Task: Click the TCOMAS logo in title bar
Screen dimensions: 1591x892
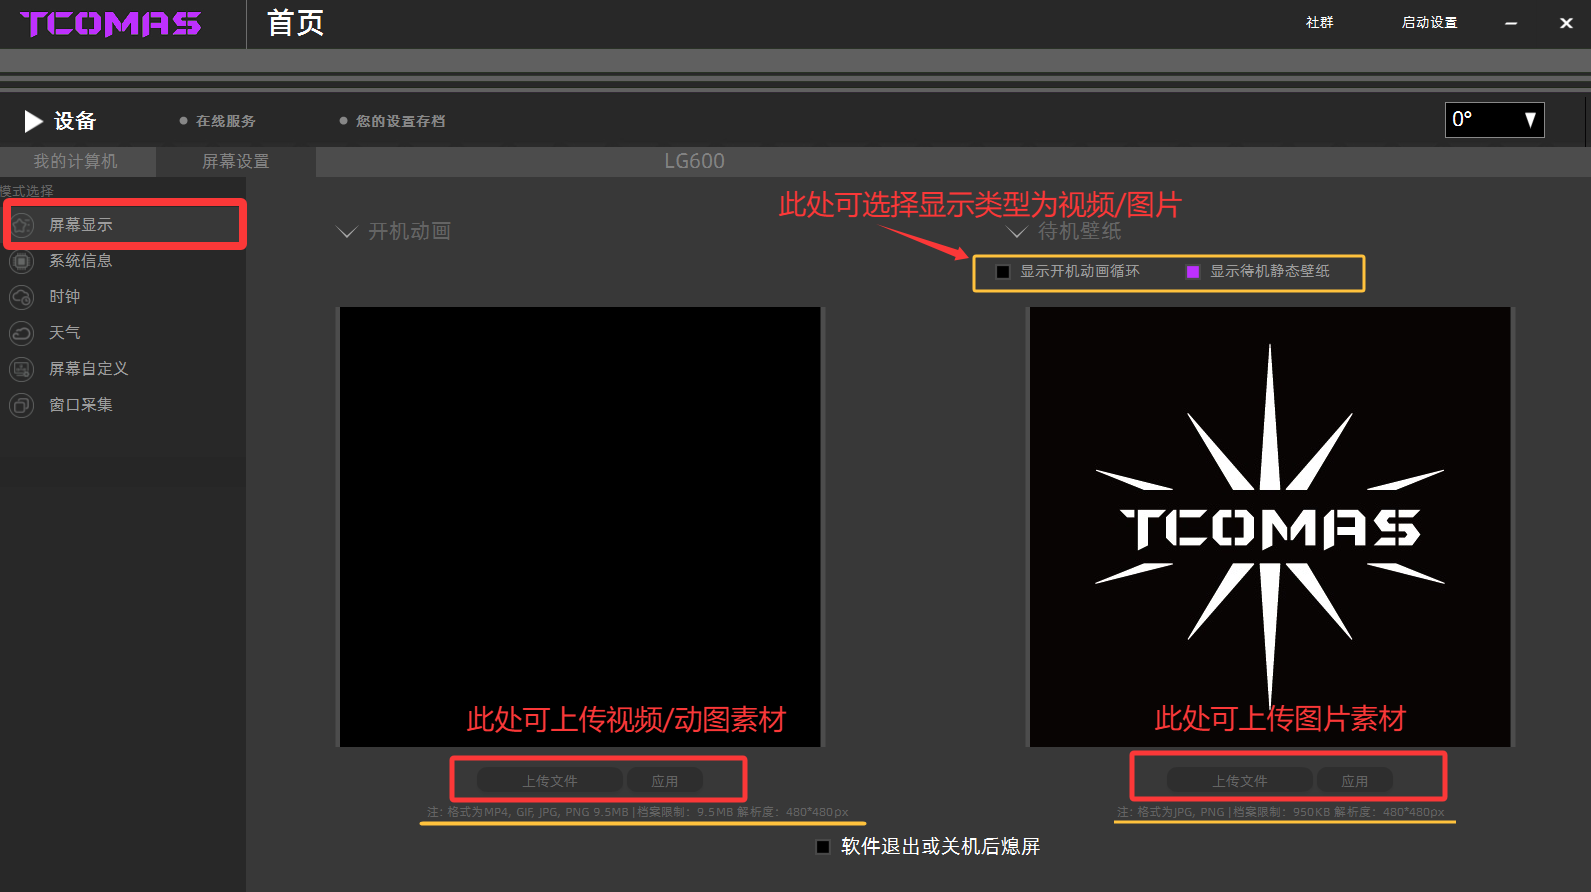Action: pos(111,24)
